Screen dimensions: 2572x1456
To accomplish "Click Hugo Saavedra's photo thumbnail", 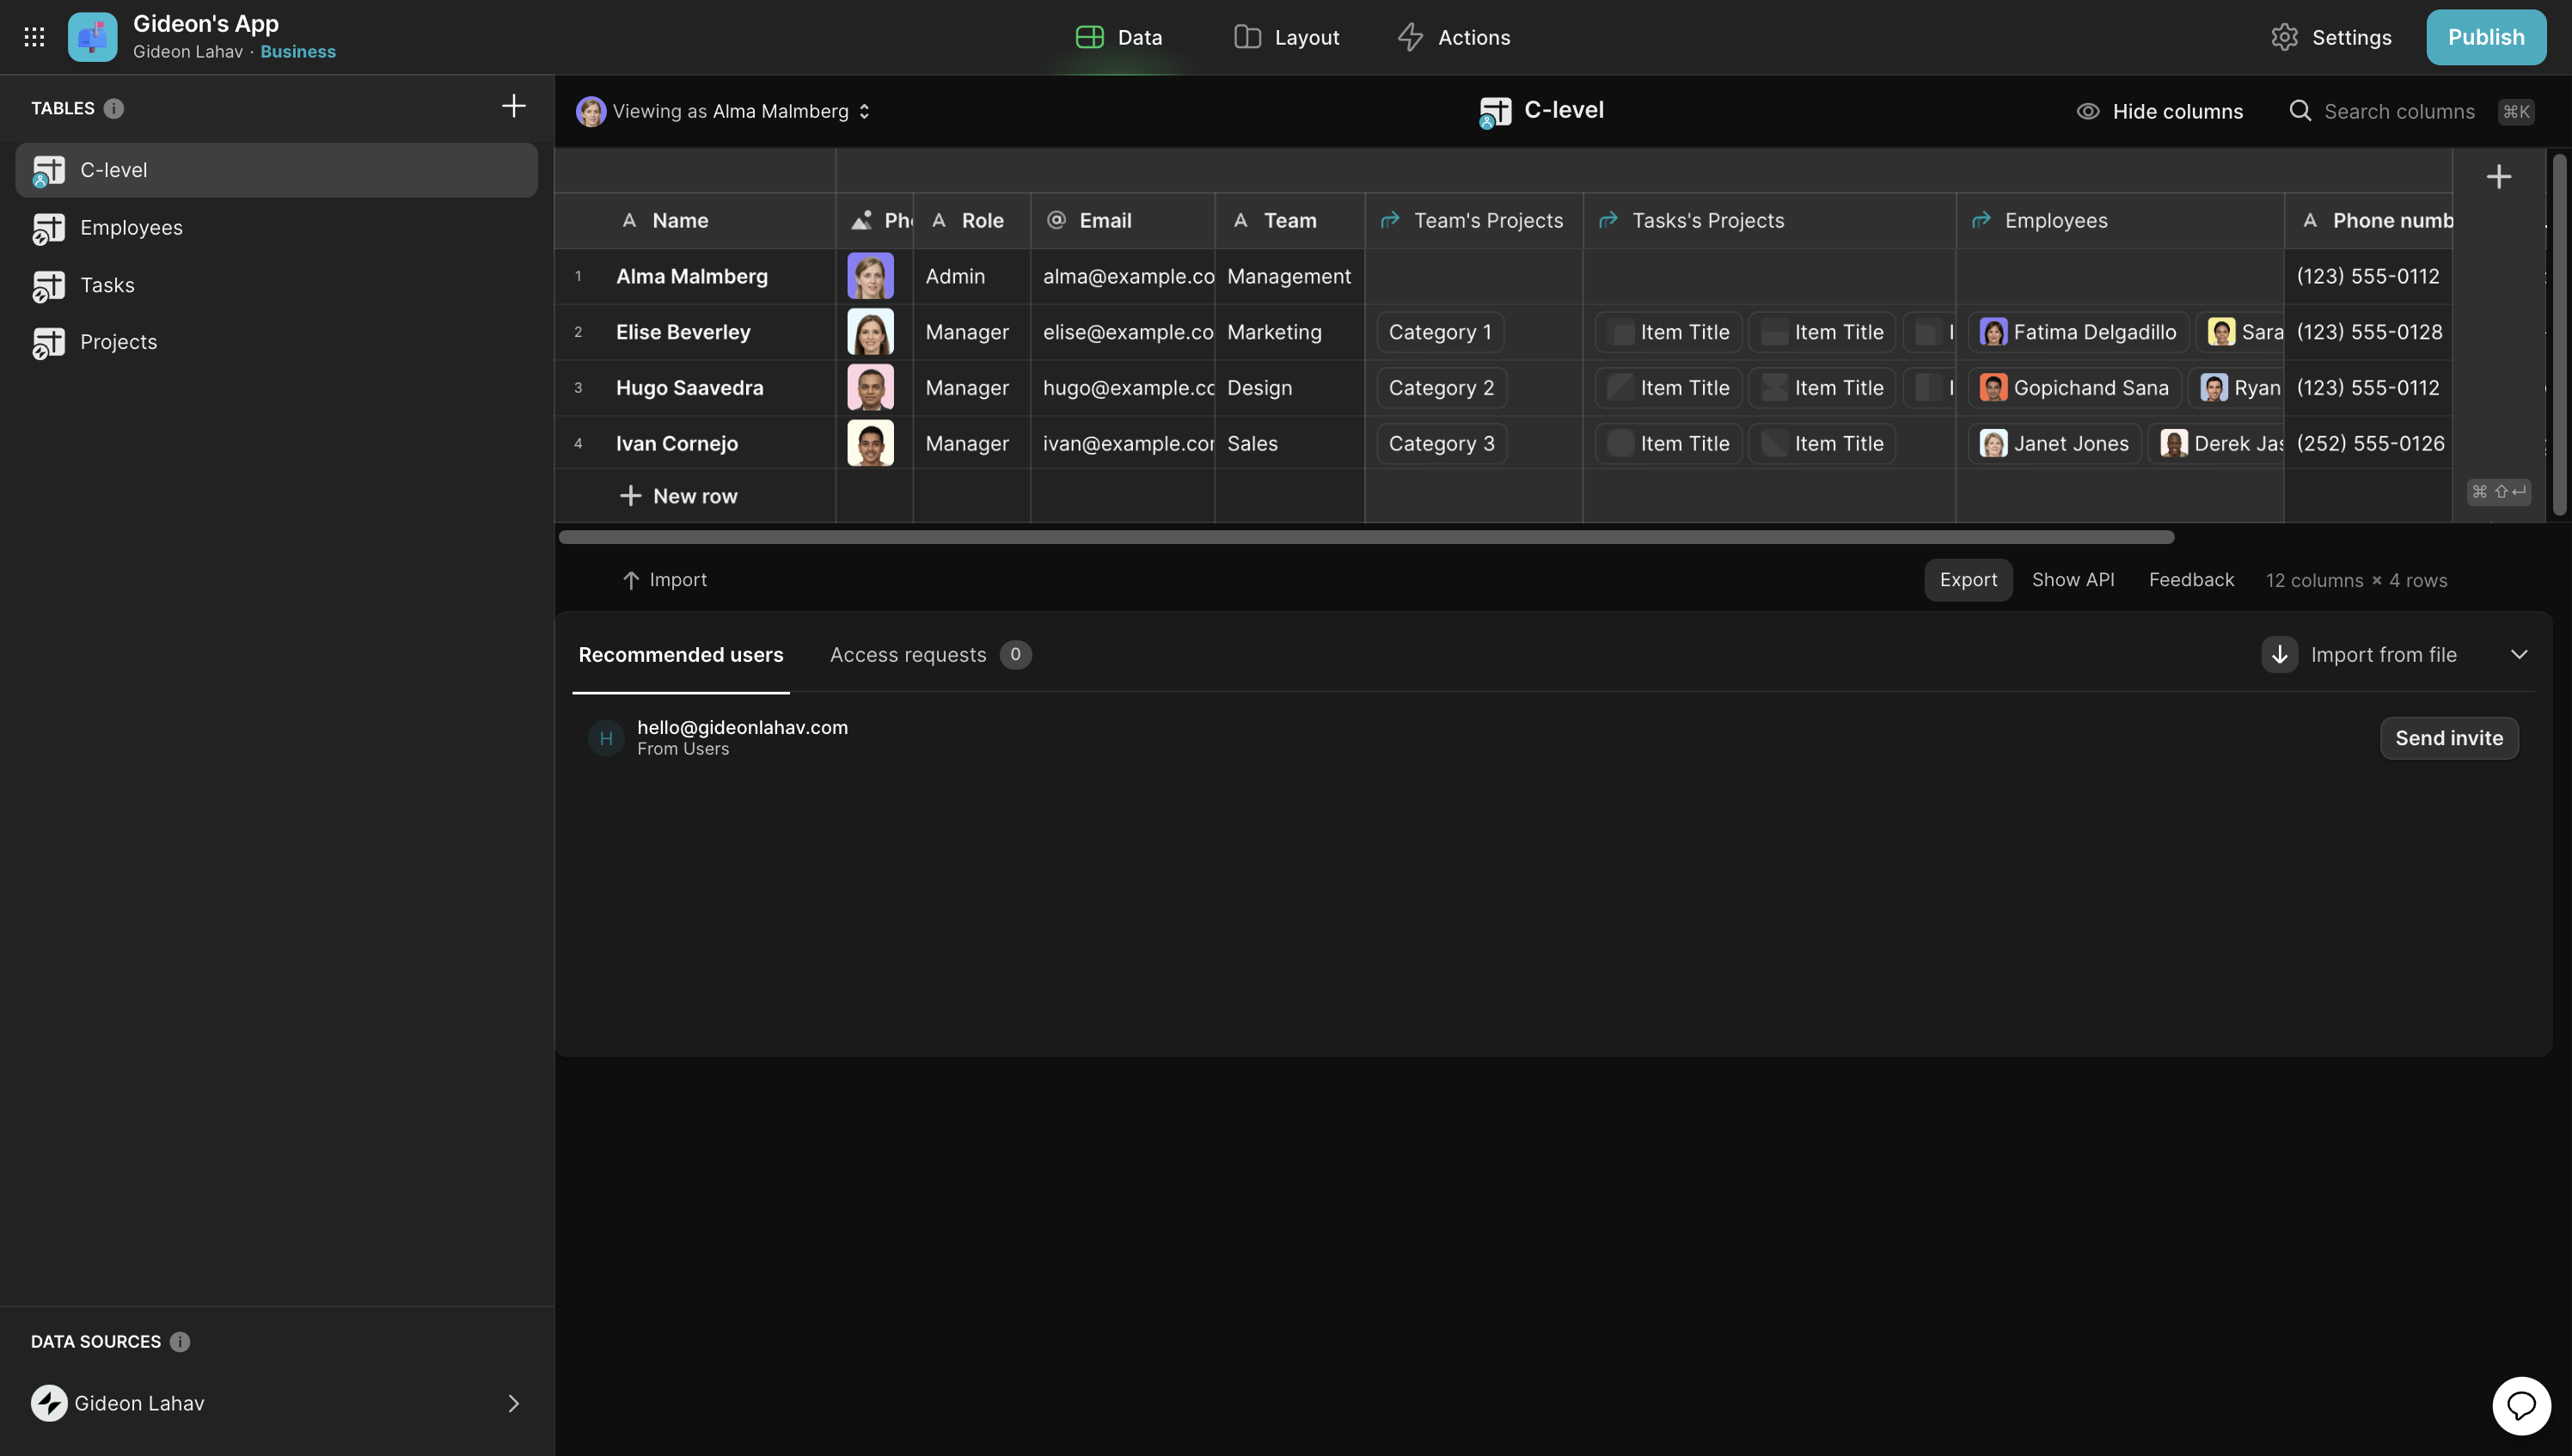I will coord(870,387).
